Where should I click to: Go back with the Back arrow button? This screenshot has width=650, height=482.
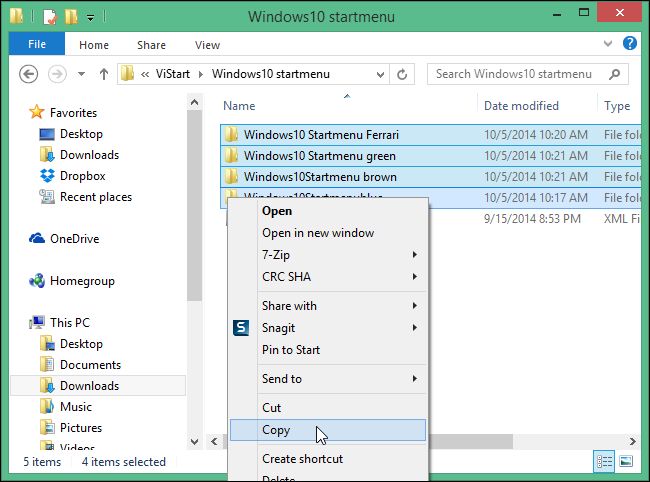(29, 74)
